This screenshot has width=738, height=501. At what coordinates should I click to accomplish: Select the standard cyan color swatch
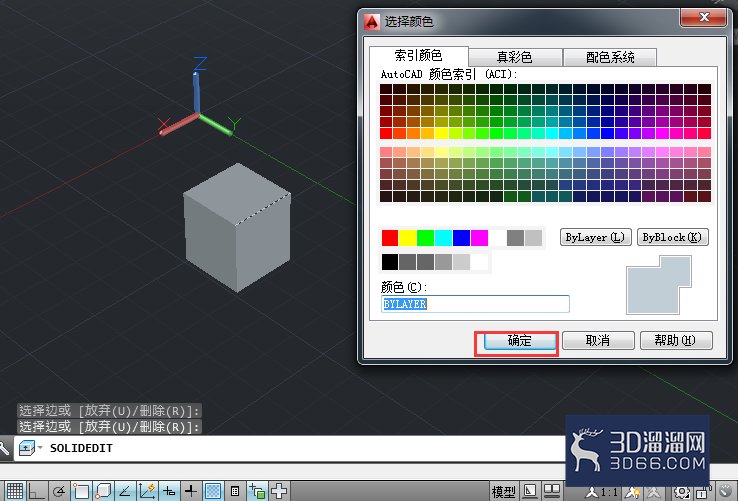point(443,238)
